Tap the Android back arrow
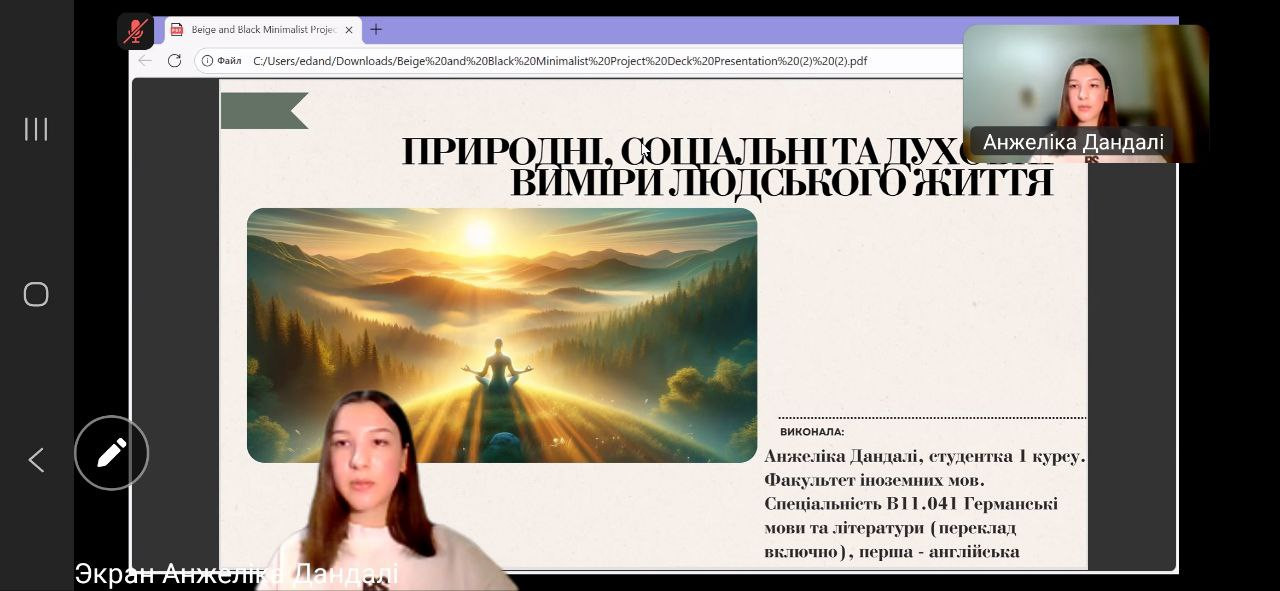This screenshot has height=591, width=1280. coord(36,460)
